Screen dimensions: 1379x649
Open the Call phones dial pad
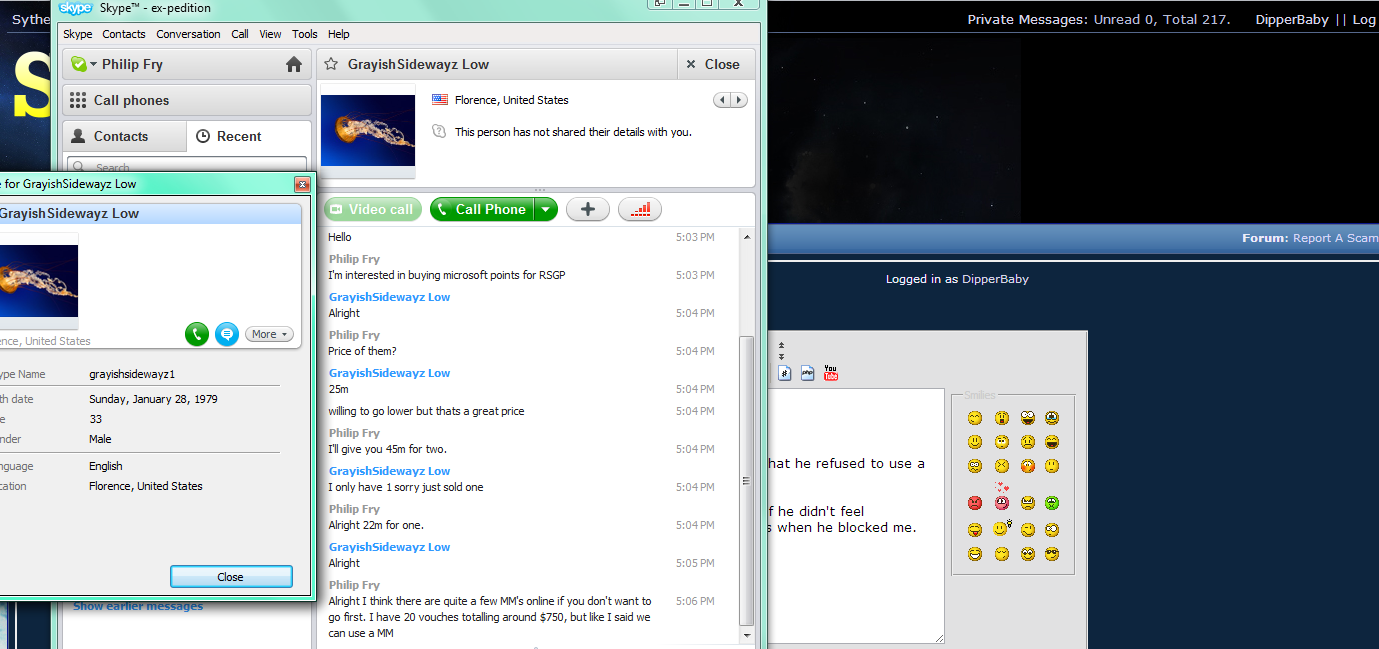click(x=187, y=100)
